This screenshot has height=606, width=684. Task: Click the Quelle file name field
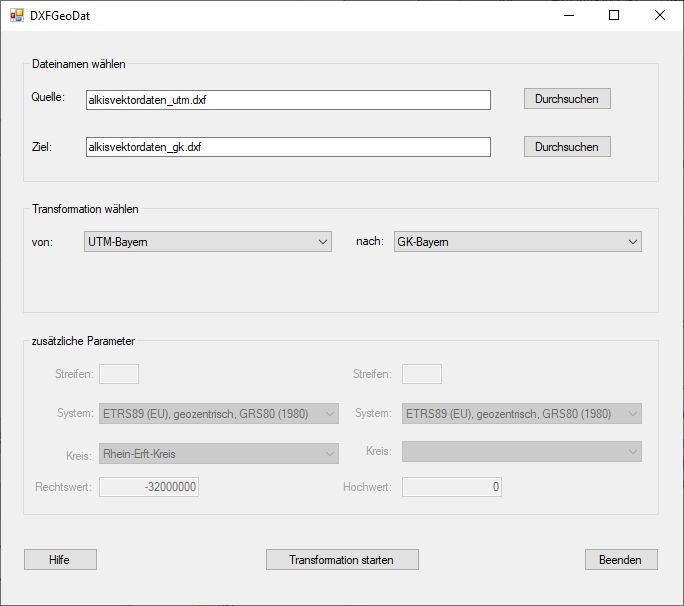[288, 100]
